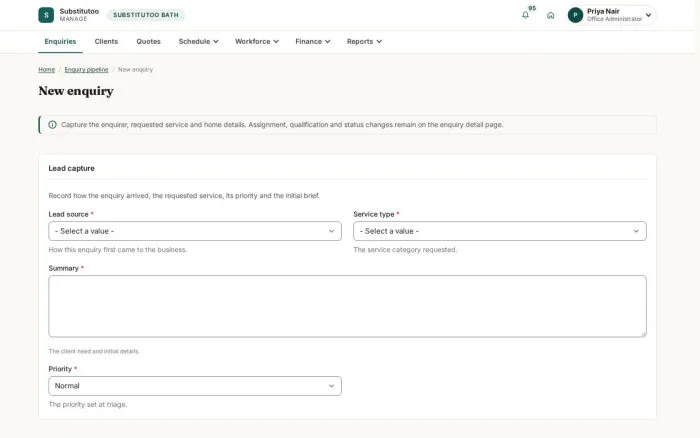Click the home icon in header
Image resolution: width=700 pixels, height=438 pixels.
[x=550, y=15]
